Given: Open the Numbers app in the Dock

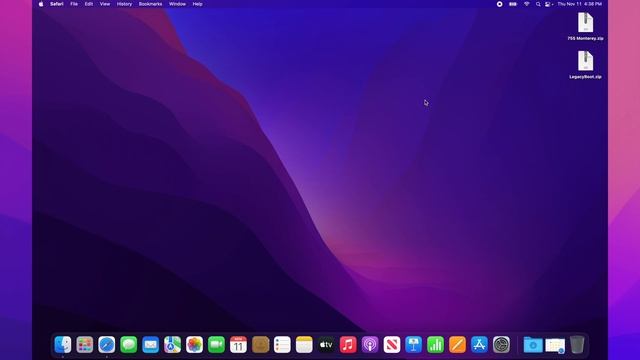Looking at the screenshot, I should coord(436,345).
